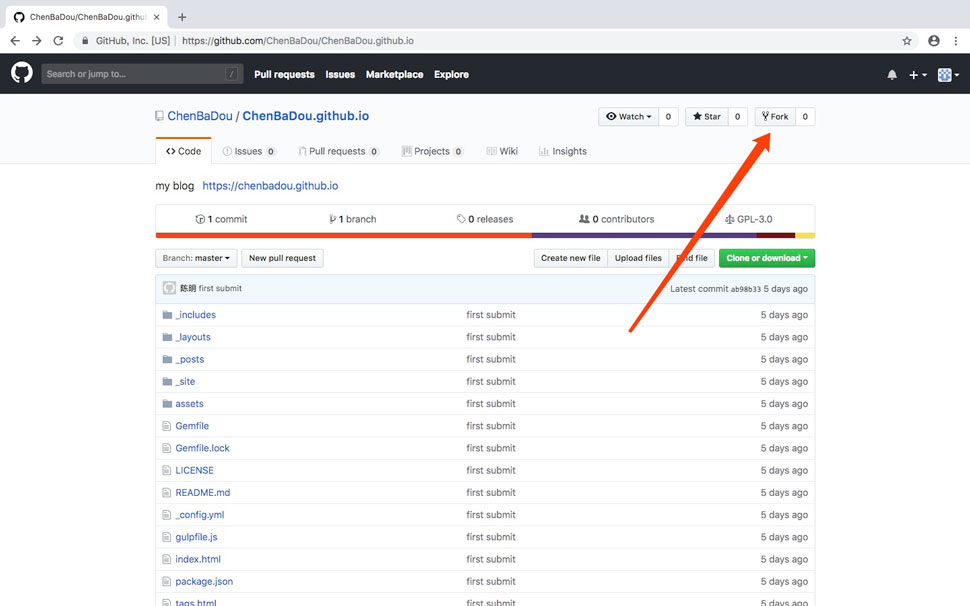
Task: Click the Gemfile file icon
Action: (x=166, y=426)
